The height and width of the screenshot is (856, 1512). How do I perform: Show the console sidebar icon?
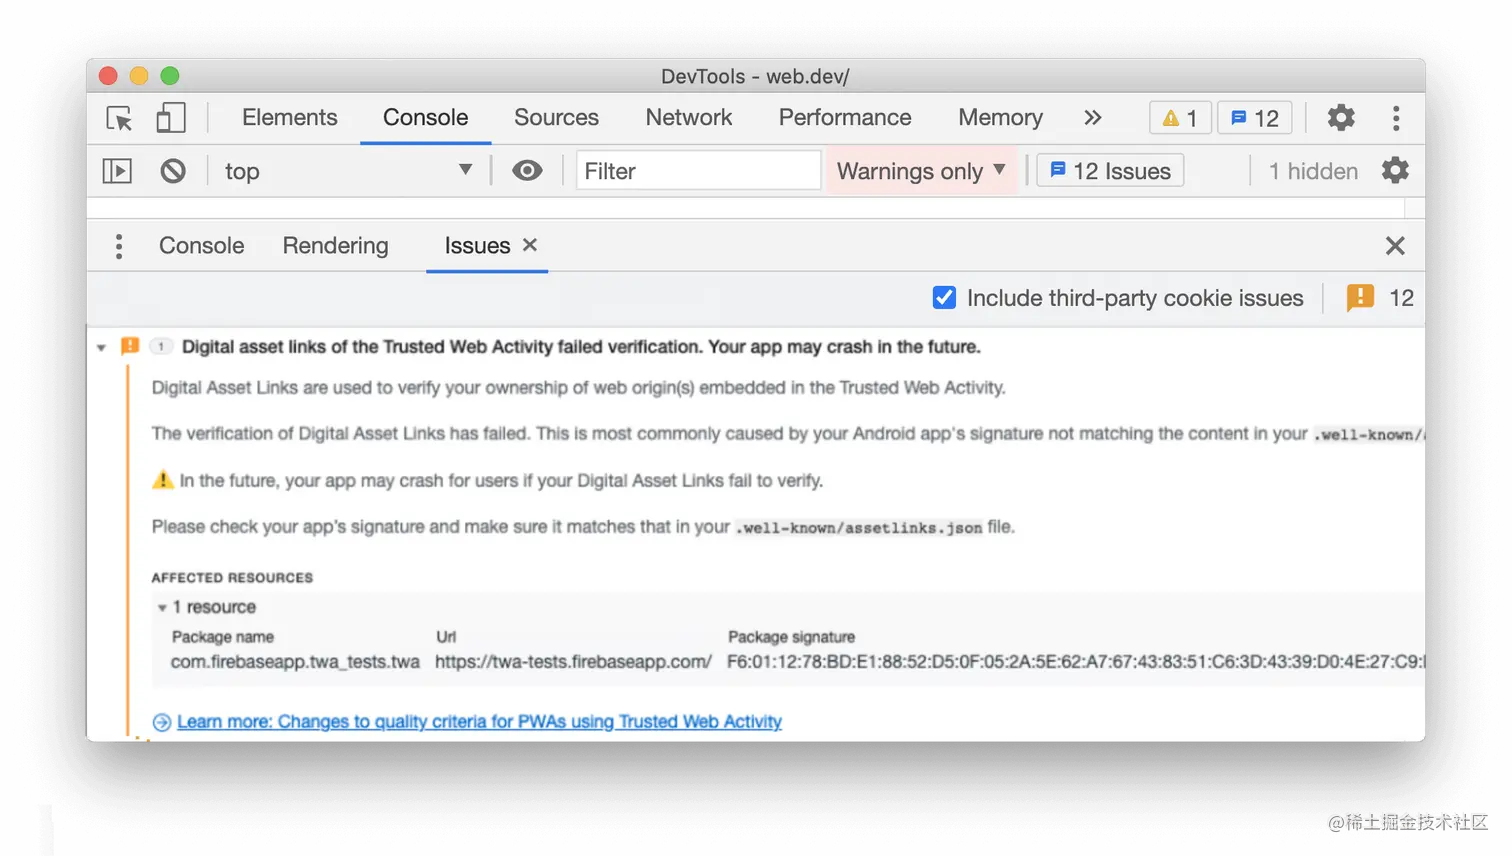pyautogui.click(x=117, y=171)
